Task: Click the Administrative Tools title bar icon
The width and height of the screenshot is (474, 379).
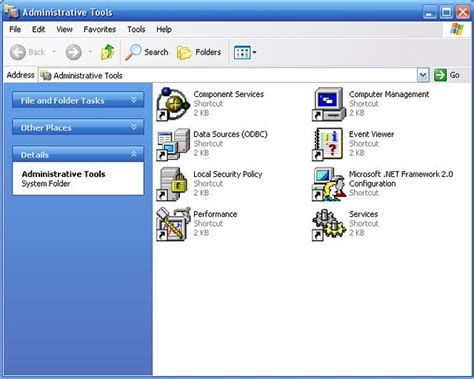Action: (11, 11)
